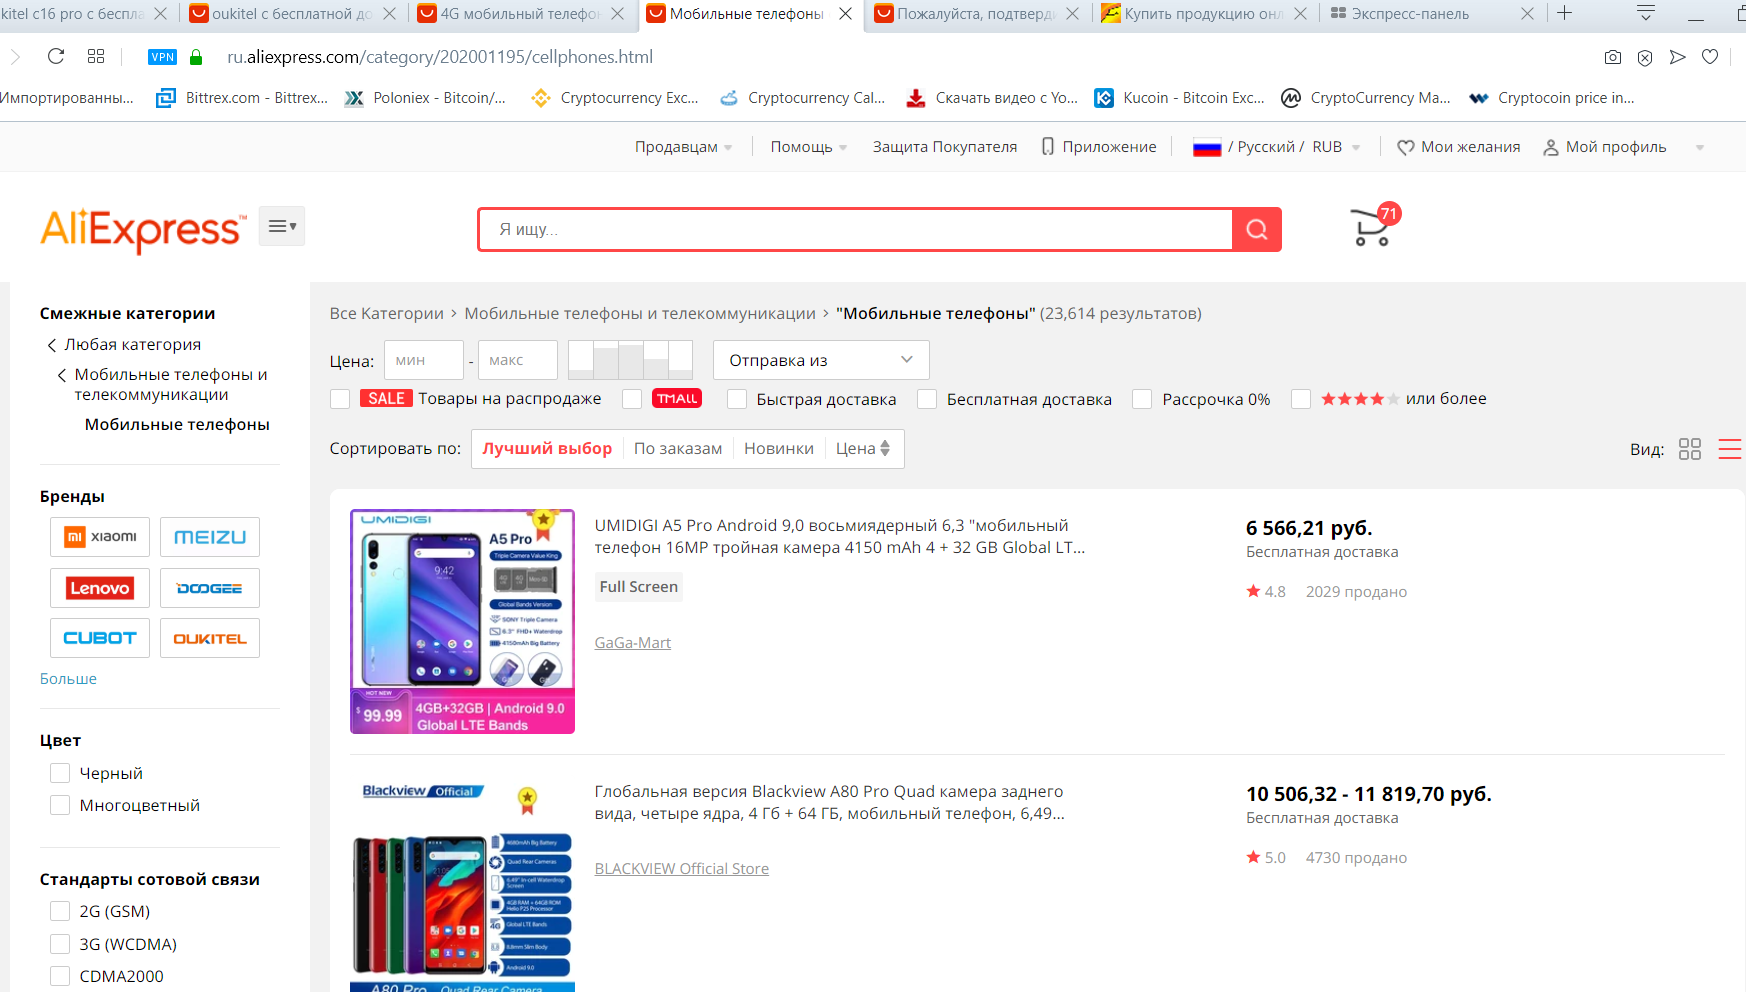
Task: Sort by Новинки
Action: pos(779,449)
